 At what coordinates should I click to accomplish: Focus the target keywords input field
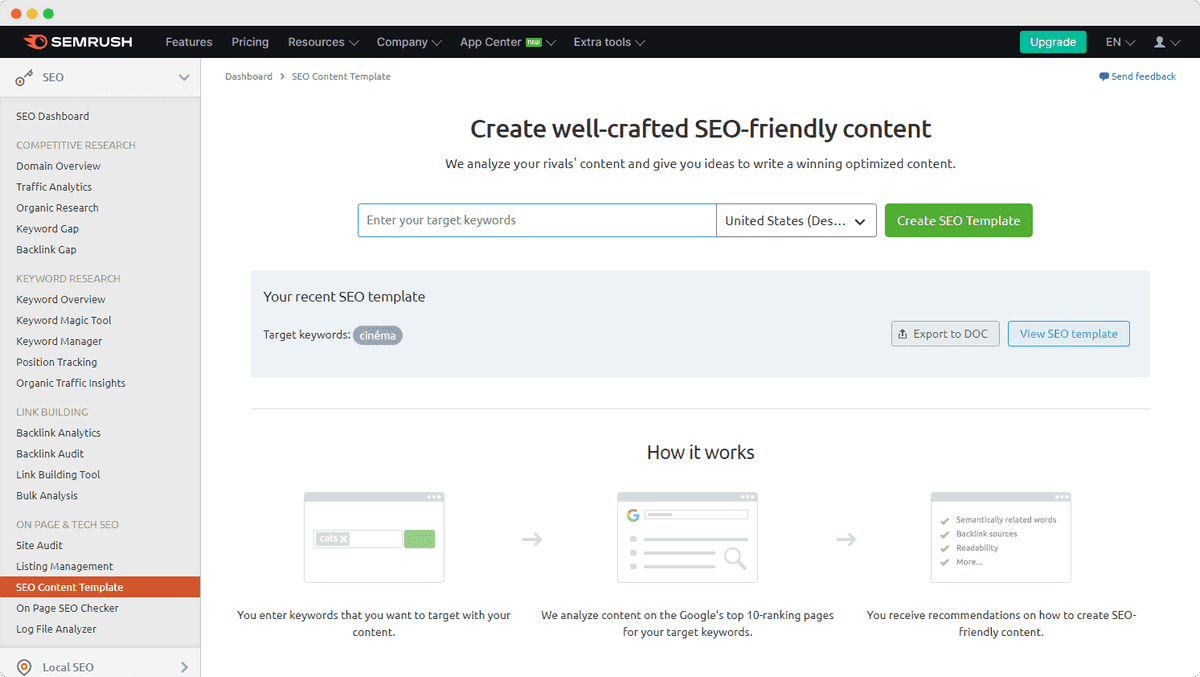(x=537, y=220)
